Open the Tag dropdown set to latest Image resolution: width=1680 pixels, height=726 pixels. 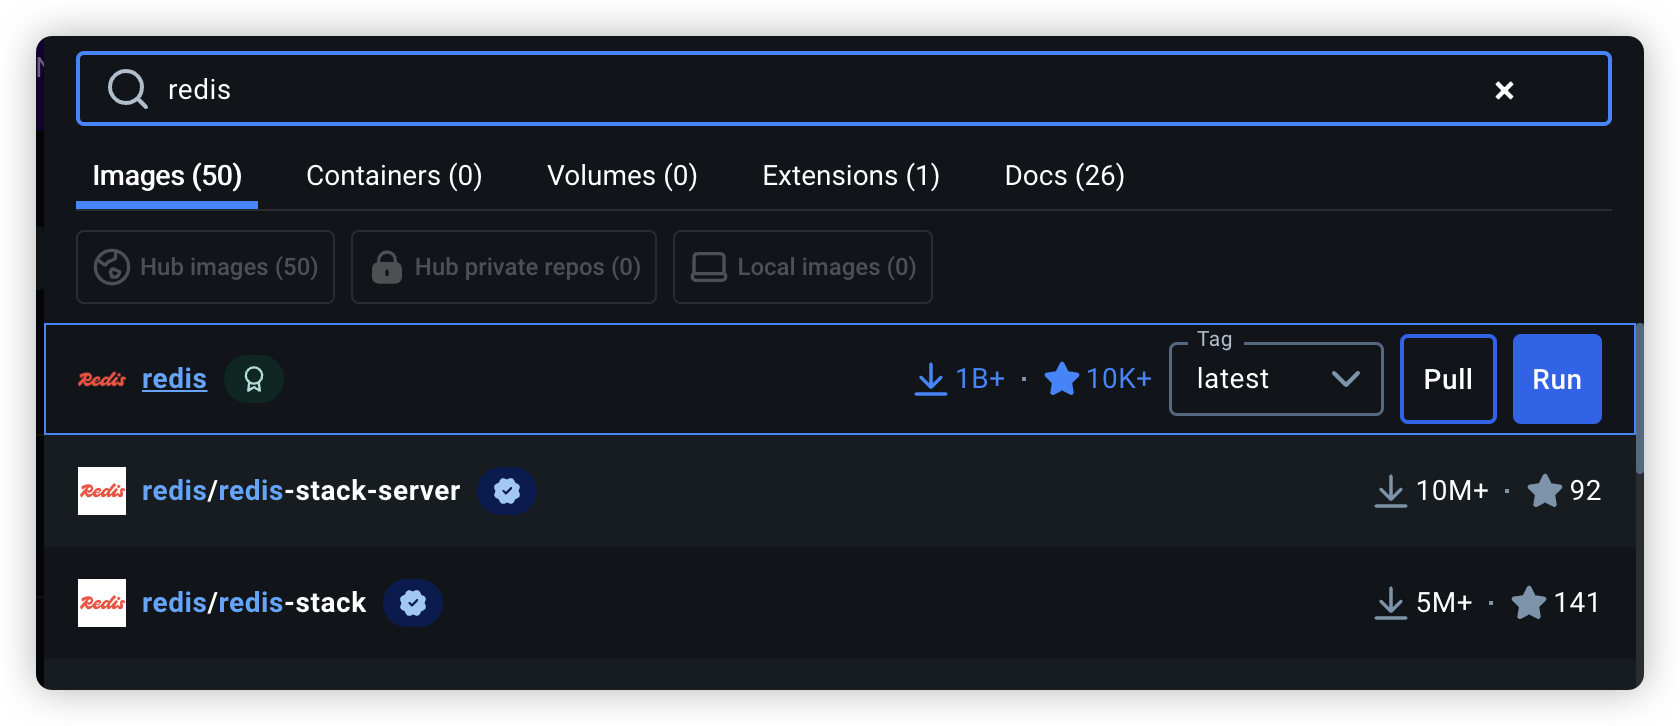coord(1276,379)
